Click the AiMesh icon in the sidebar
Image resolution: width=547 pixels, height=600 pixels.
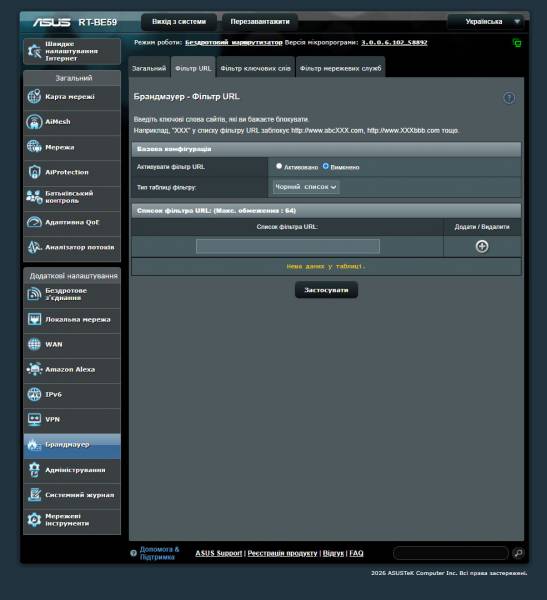[x=34, y=122]
